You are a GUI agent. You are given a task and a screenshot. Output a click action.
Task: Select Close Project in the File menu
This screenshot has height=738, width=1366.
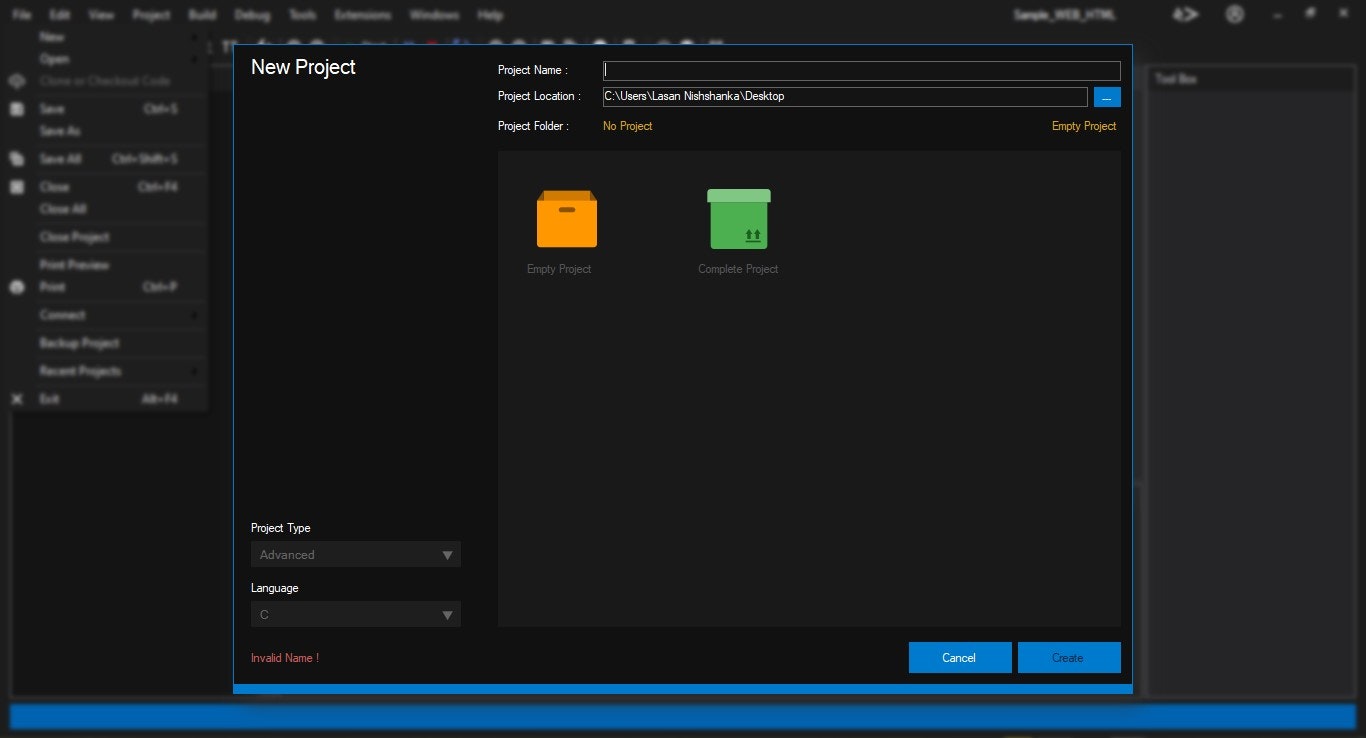(74, 237)
